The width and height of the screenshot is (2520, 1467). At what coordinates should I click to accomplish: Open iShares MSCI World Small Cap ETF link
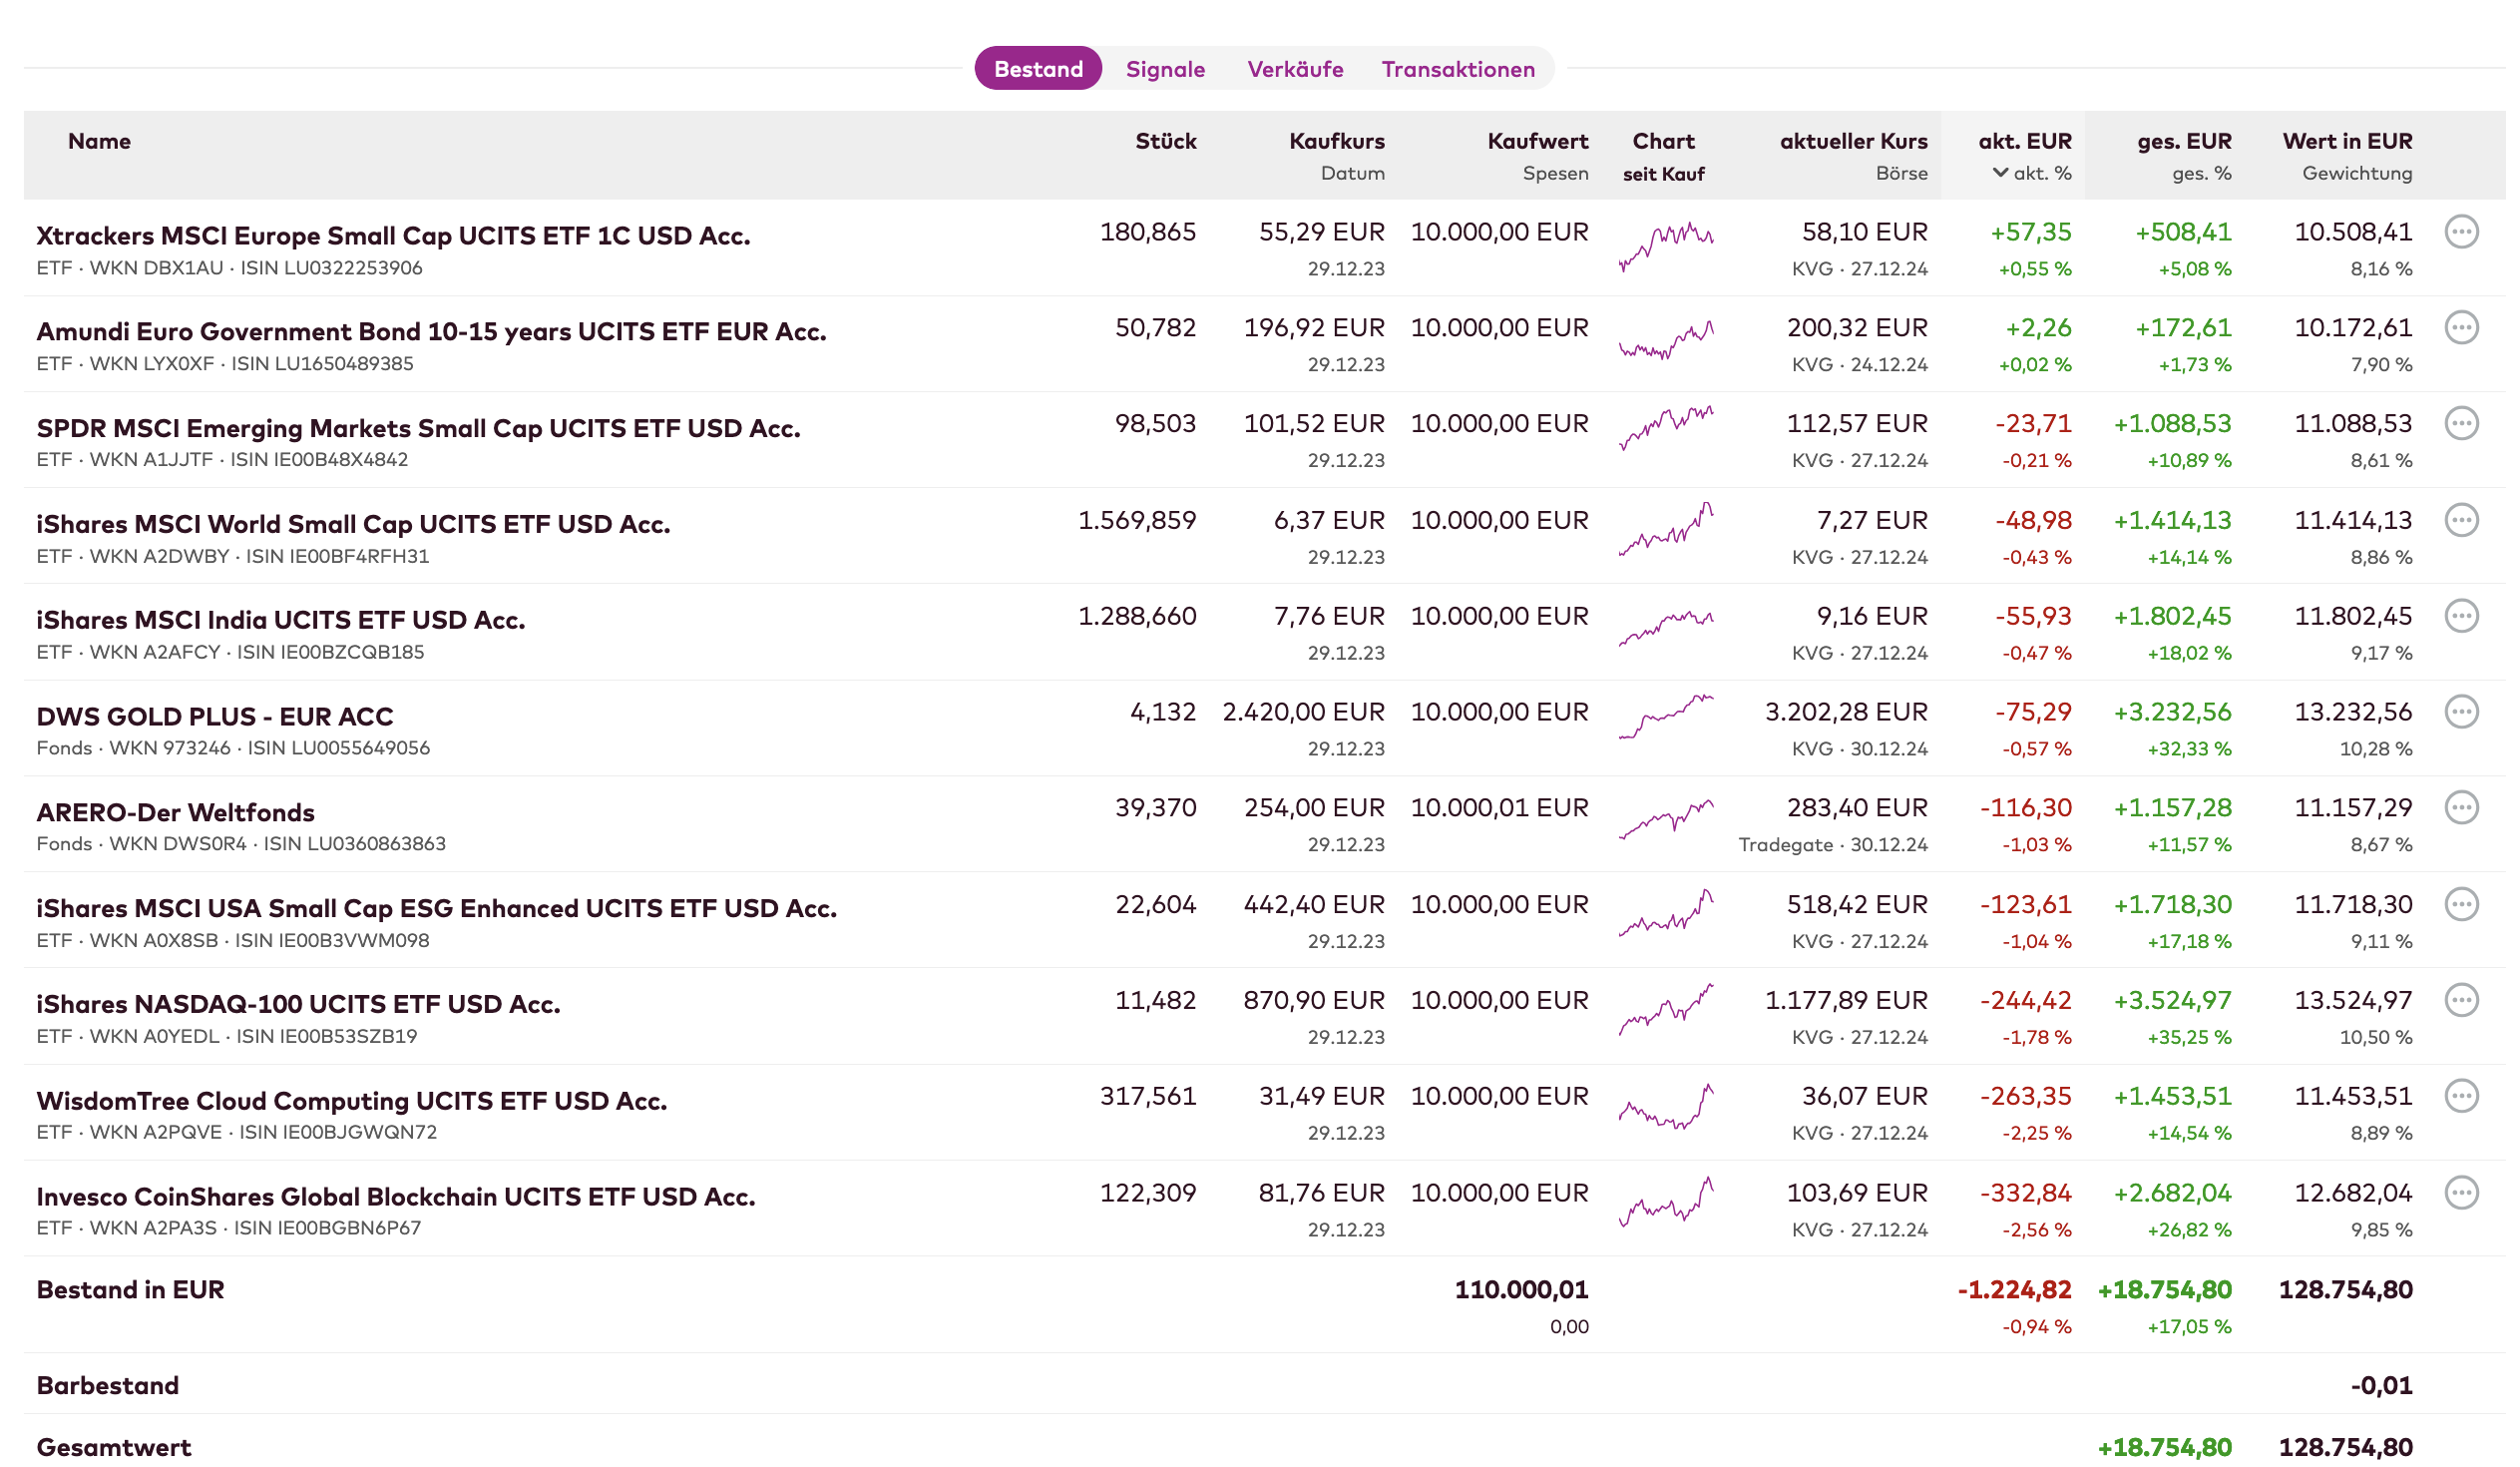tap(353, 524)
